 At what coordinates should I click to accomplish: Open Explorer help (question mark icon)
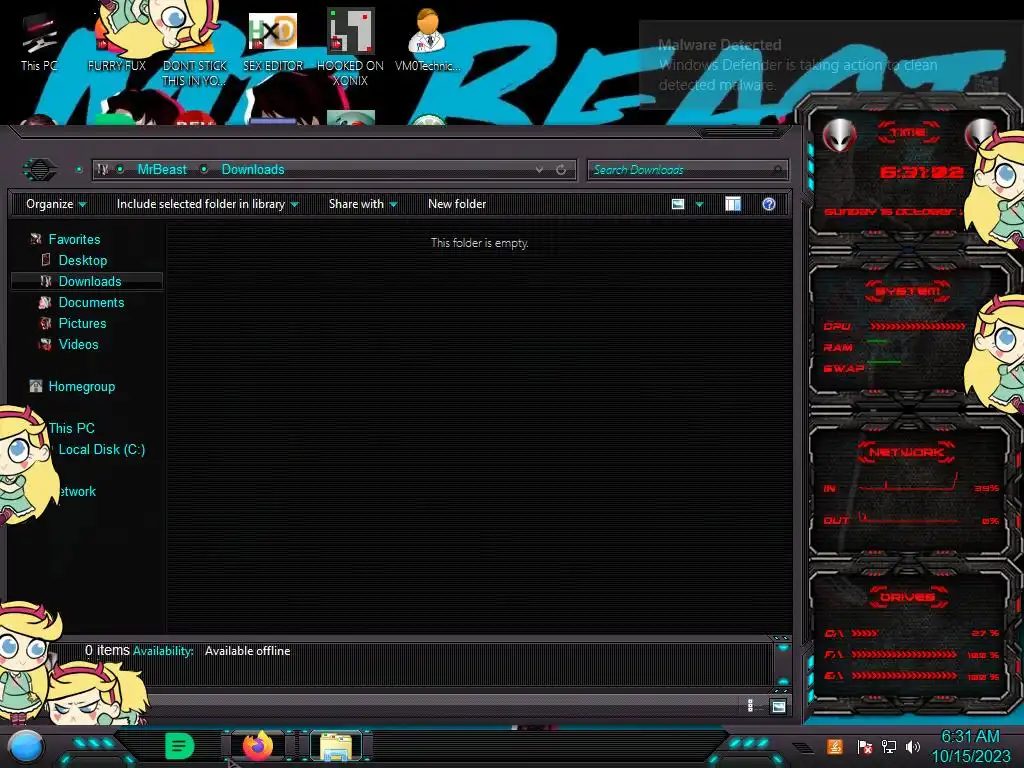click(769, 204)
